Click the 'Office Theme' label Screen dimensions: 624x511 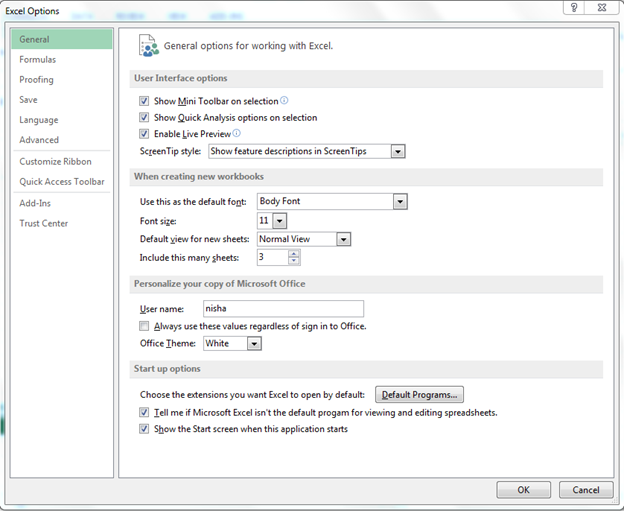coord(168,343)
